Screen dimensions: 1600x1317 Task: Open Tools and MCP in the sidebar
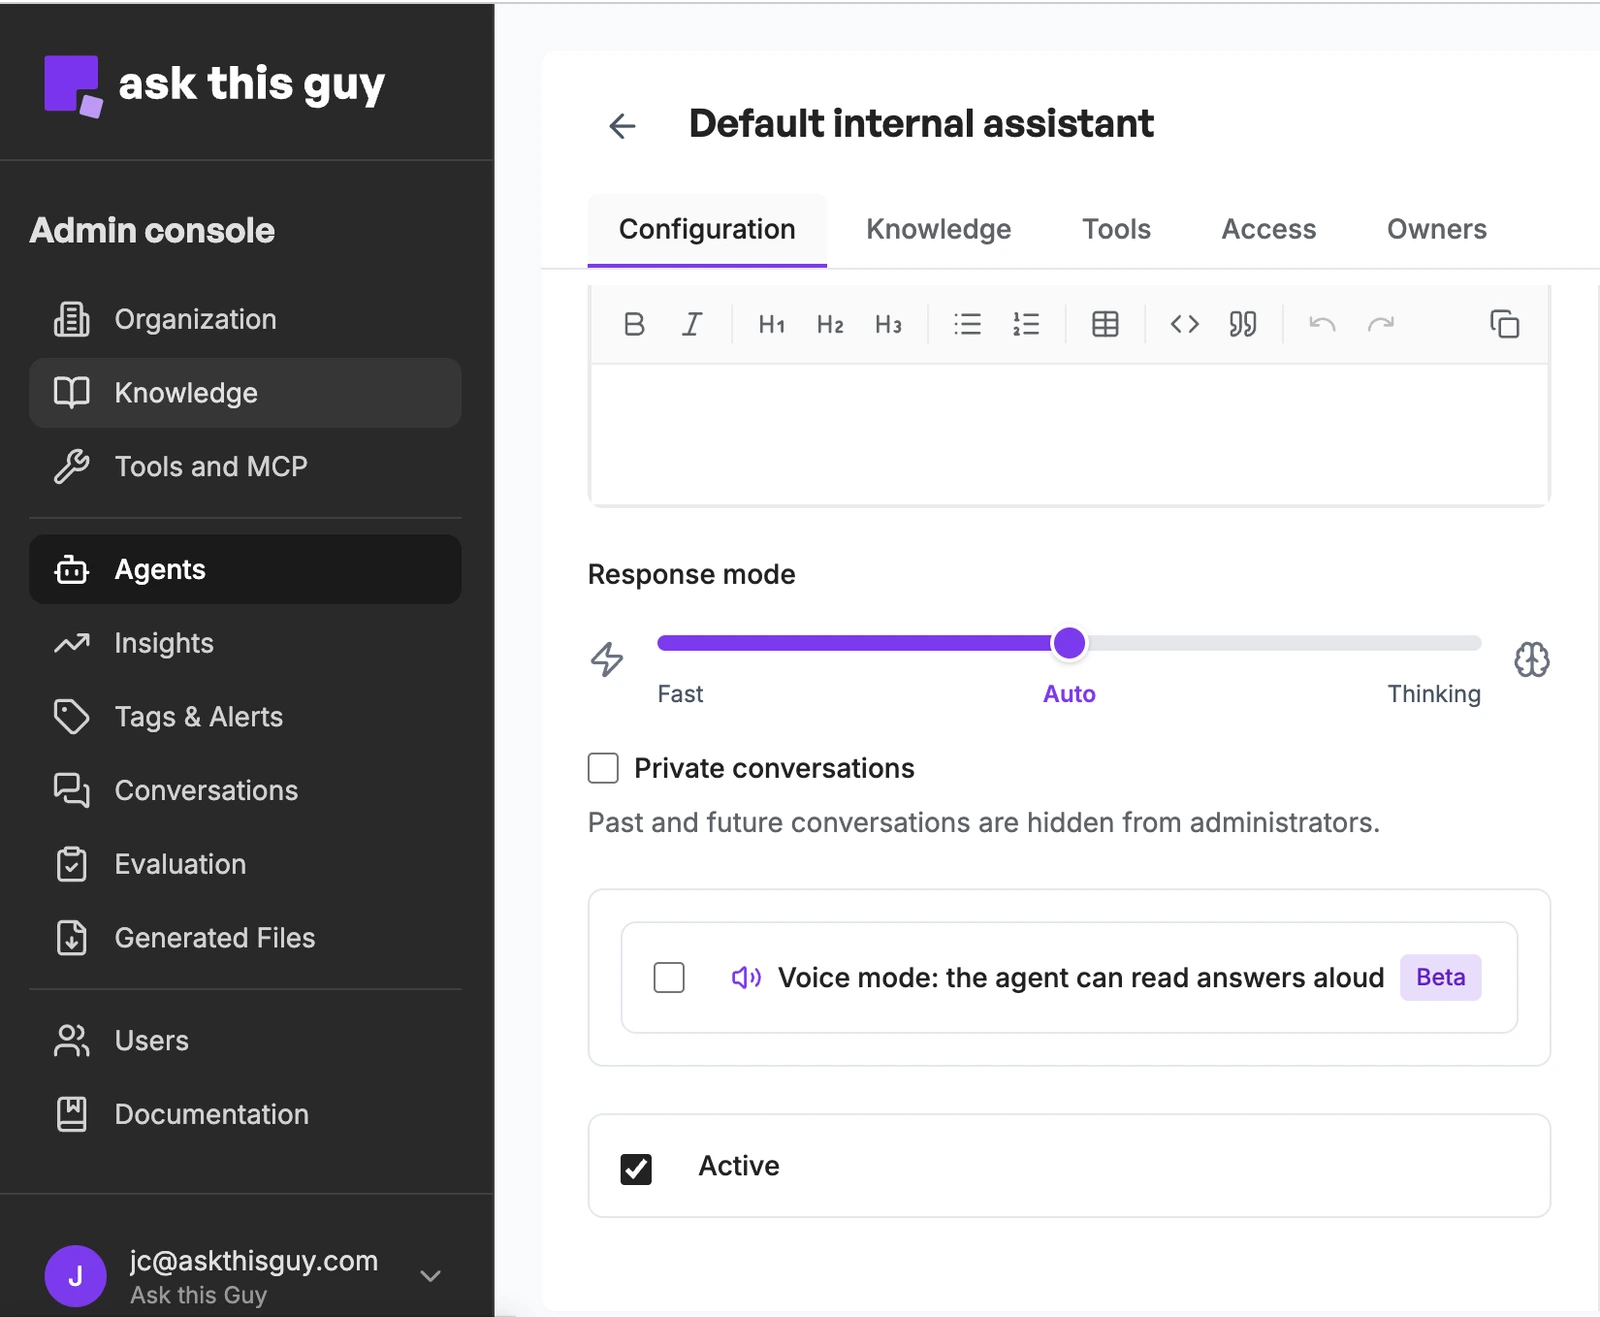[245, 467]
